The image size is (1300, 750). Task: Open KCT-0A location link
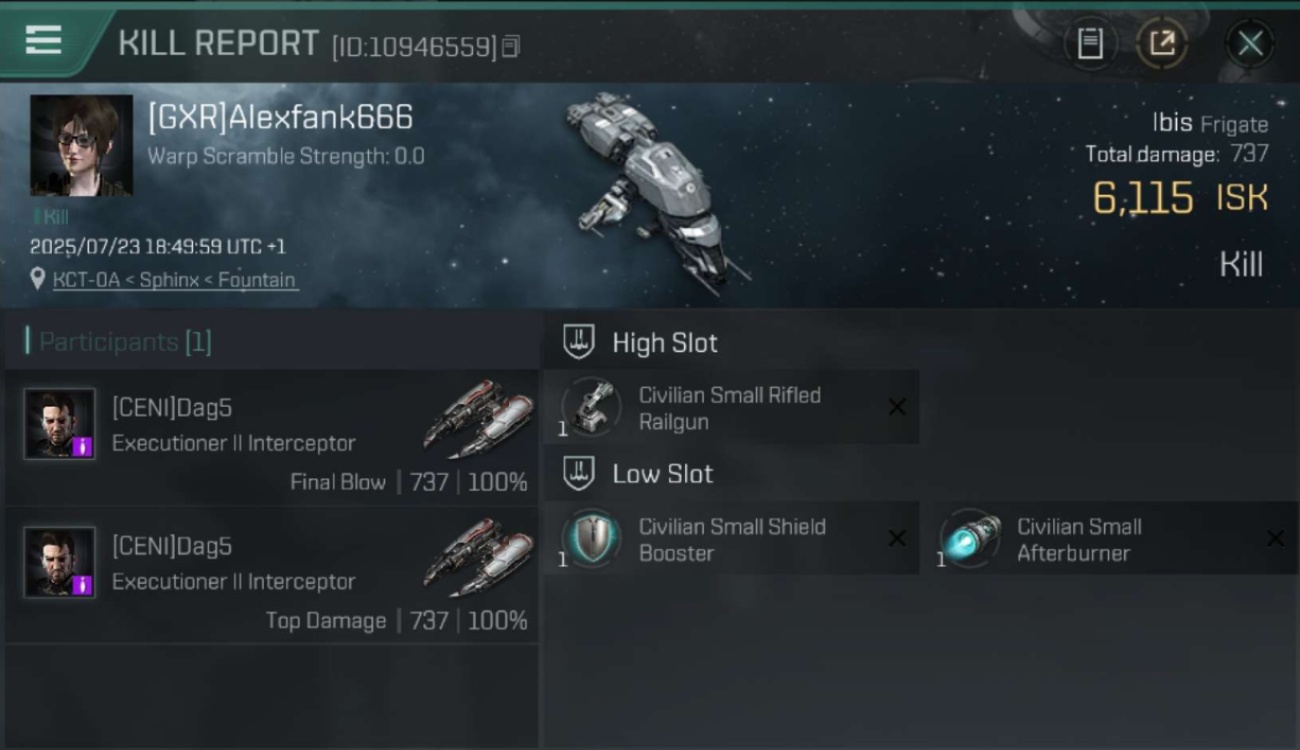pyautogui.click(x=175, y=280)
